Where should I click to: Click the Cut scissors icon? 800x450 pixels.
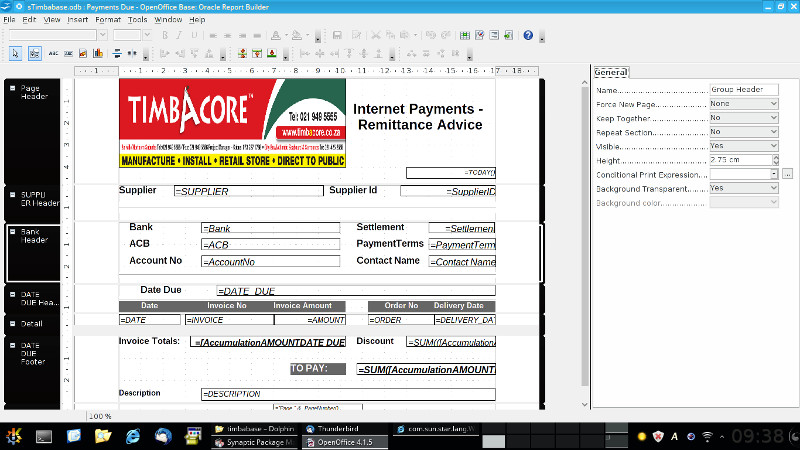[377, 35]
